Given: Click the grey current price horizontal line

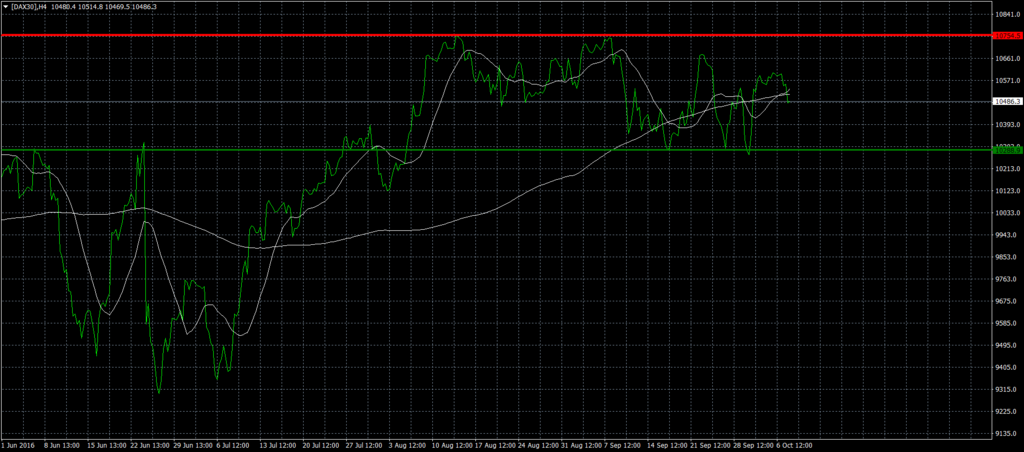Looking at the screenshot, I should pyautogui.click(x=300, y=101).
